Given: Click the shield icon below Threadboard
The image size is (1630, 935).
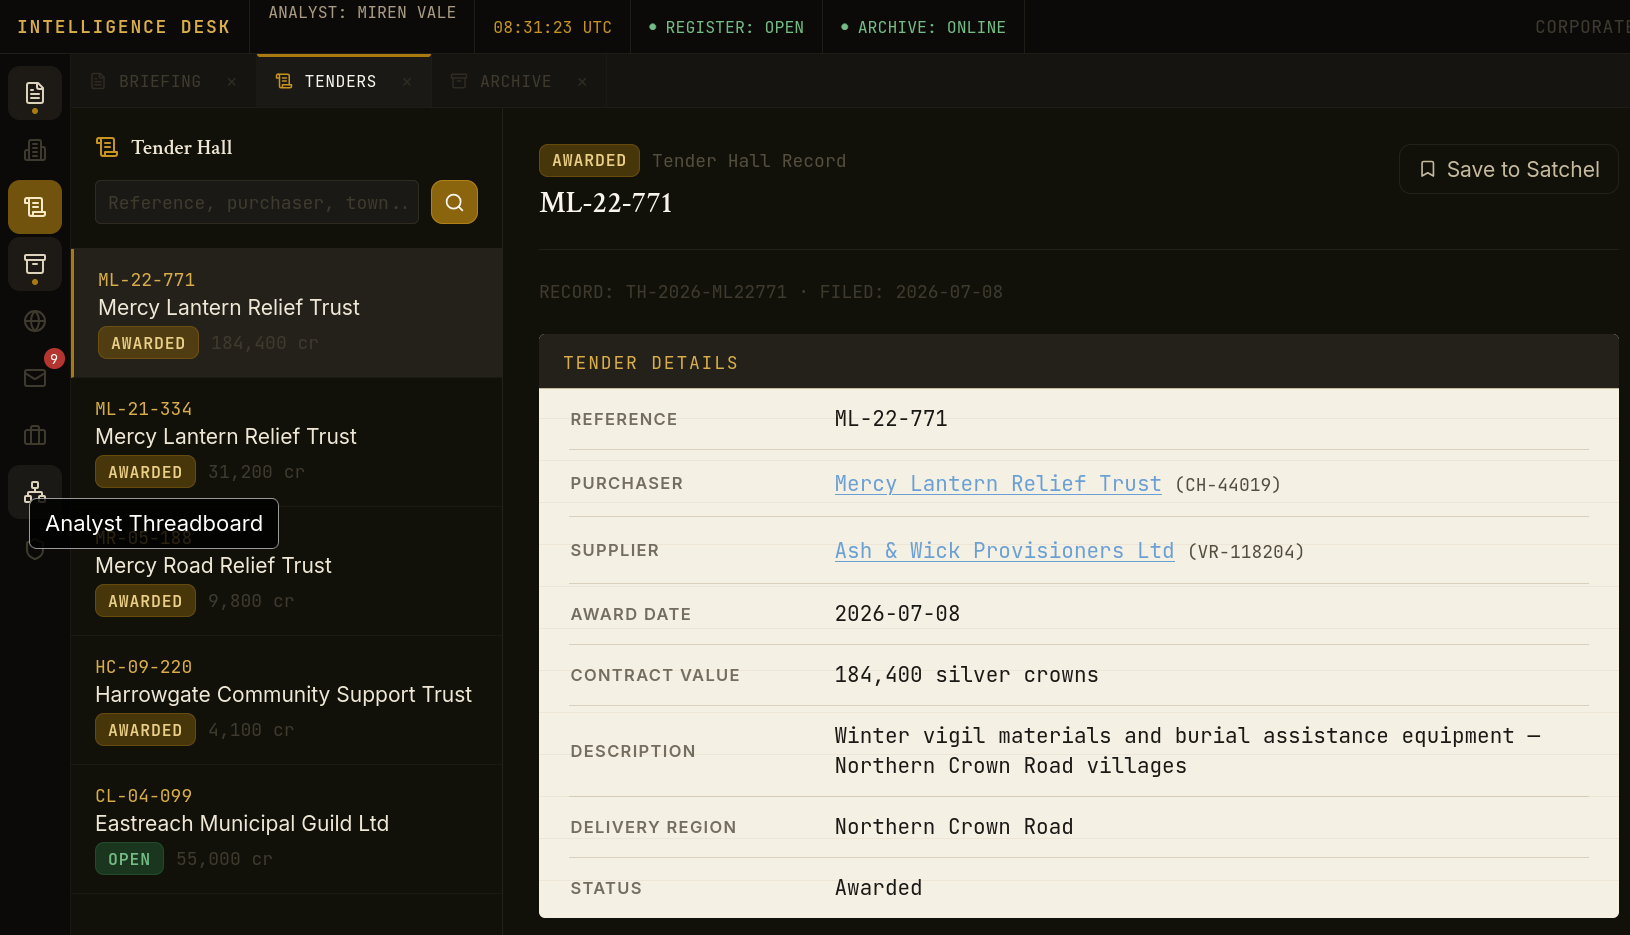Looking at the screenshot, I should 35,549.
